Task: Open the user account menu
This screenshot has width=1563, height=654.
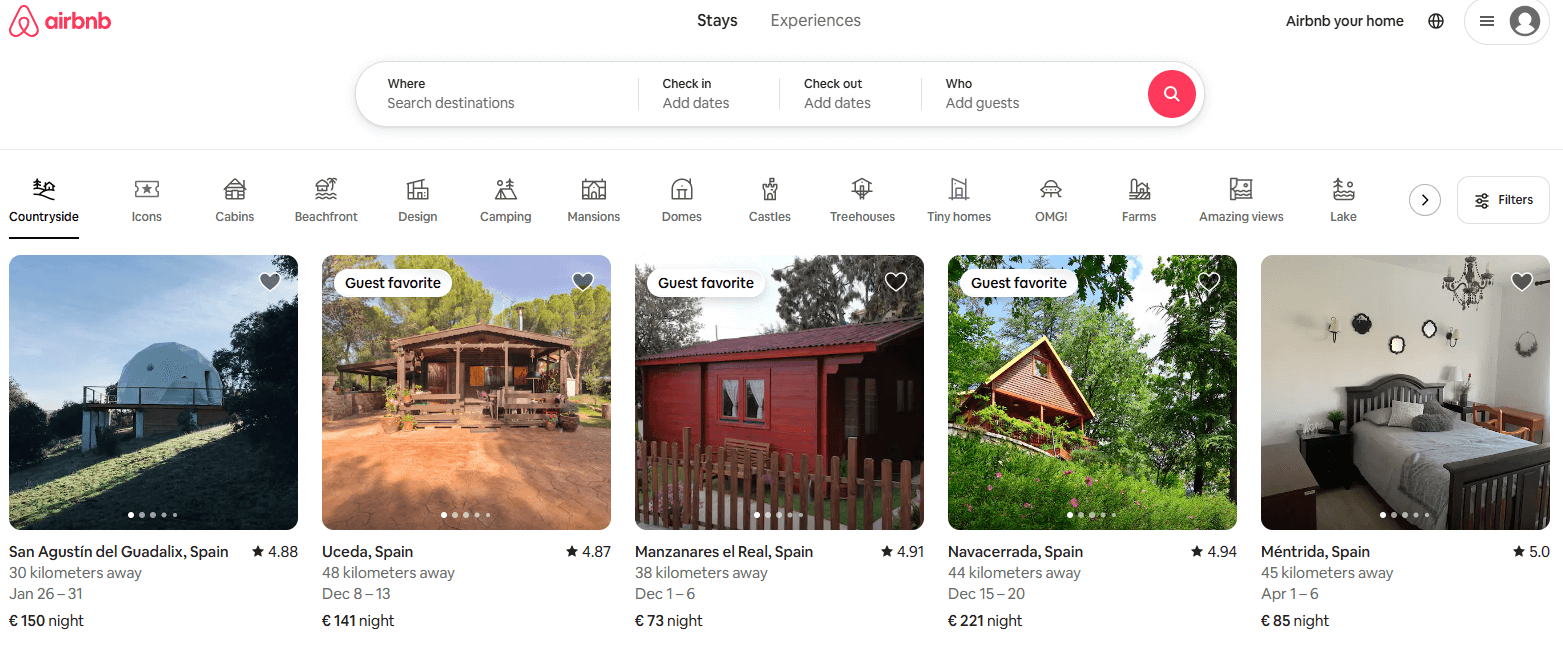Action: pos(1507,21)
